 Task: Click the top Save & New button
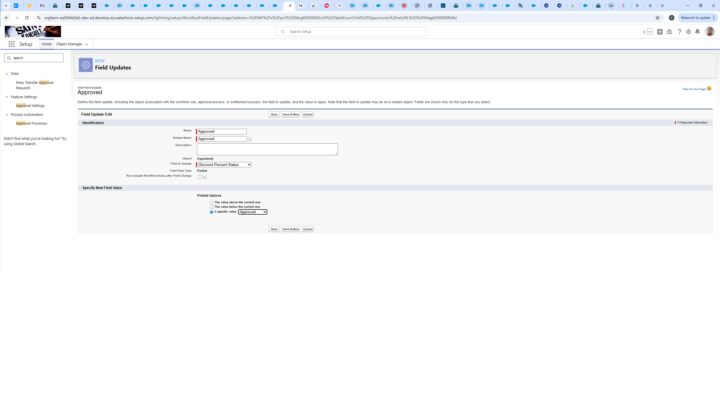(290, 115)
